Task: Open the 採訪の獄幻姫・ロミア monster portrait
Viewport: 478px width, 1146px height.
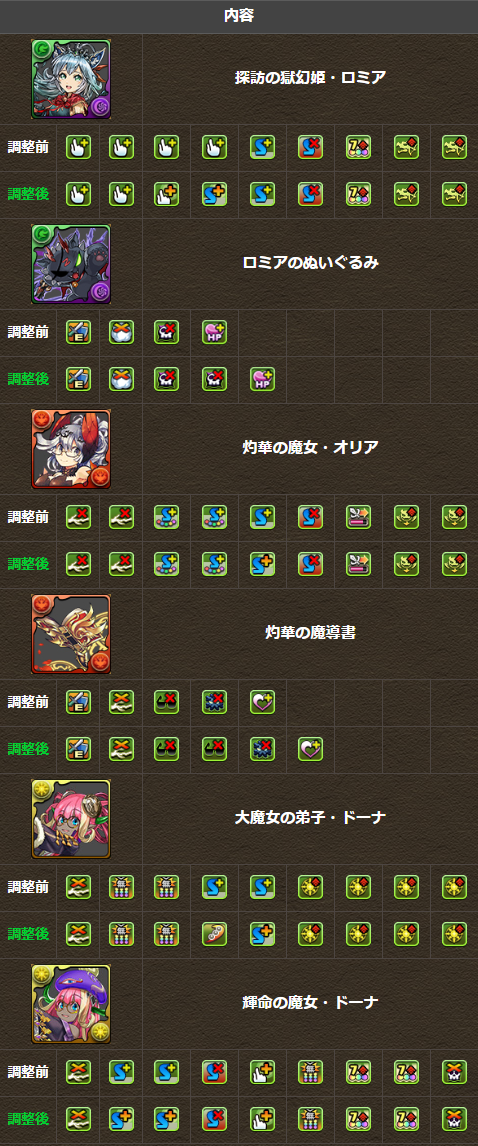Action: pyautogui.click(x=71, y=79)
